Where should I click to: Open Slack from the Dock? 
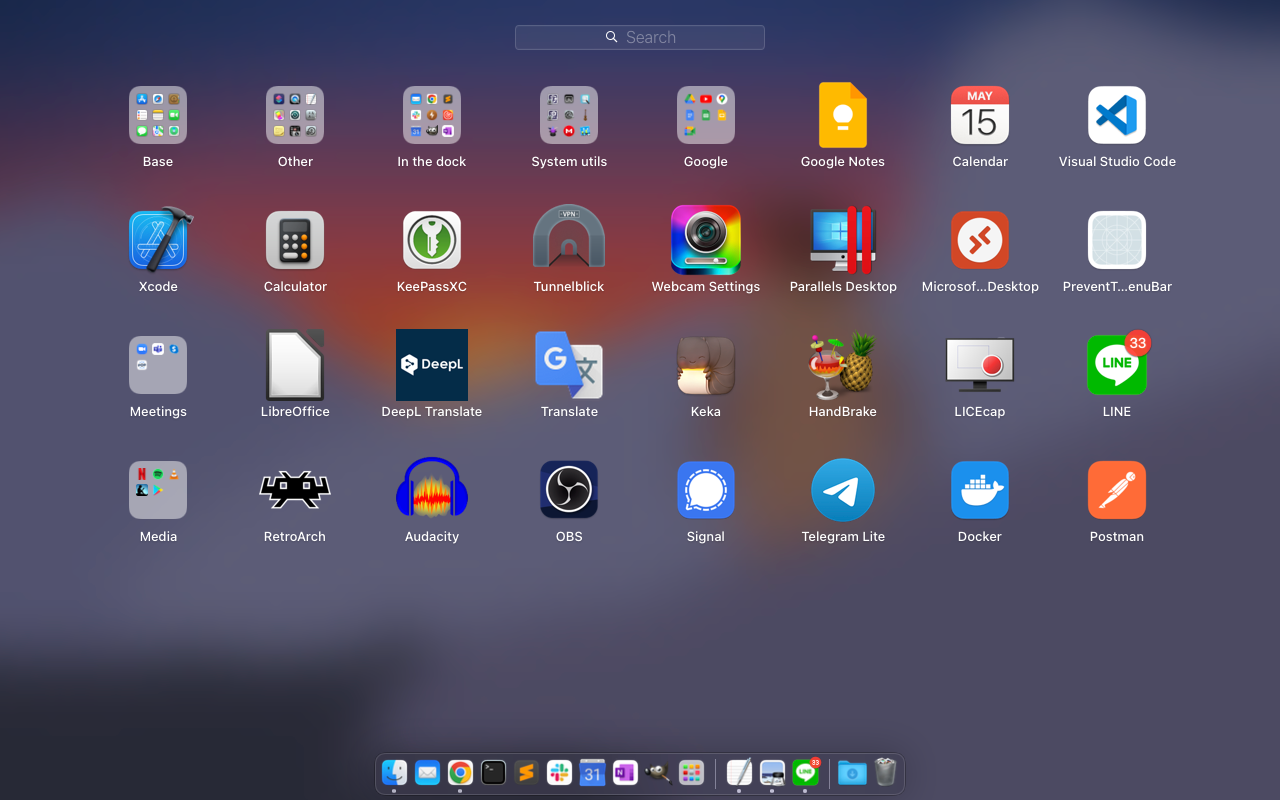coord(559,772)
